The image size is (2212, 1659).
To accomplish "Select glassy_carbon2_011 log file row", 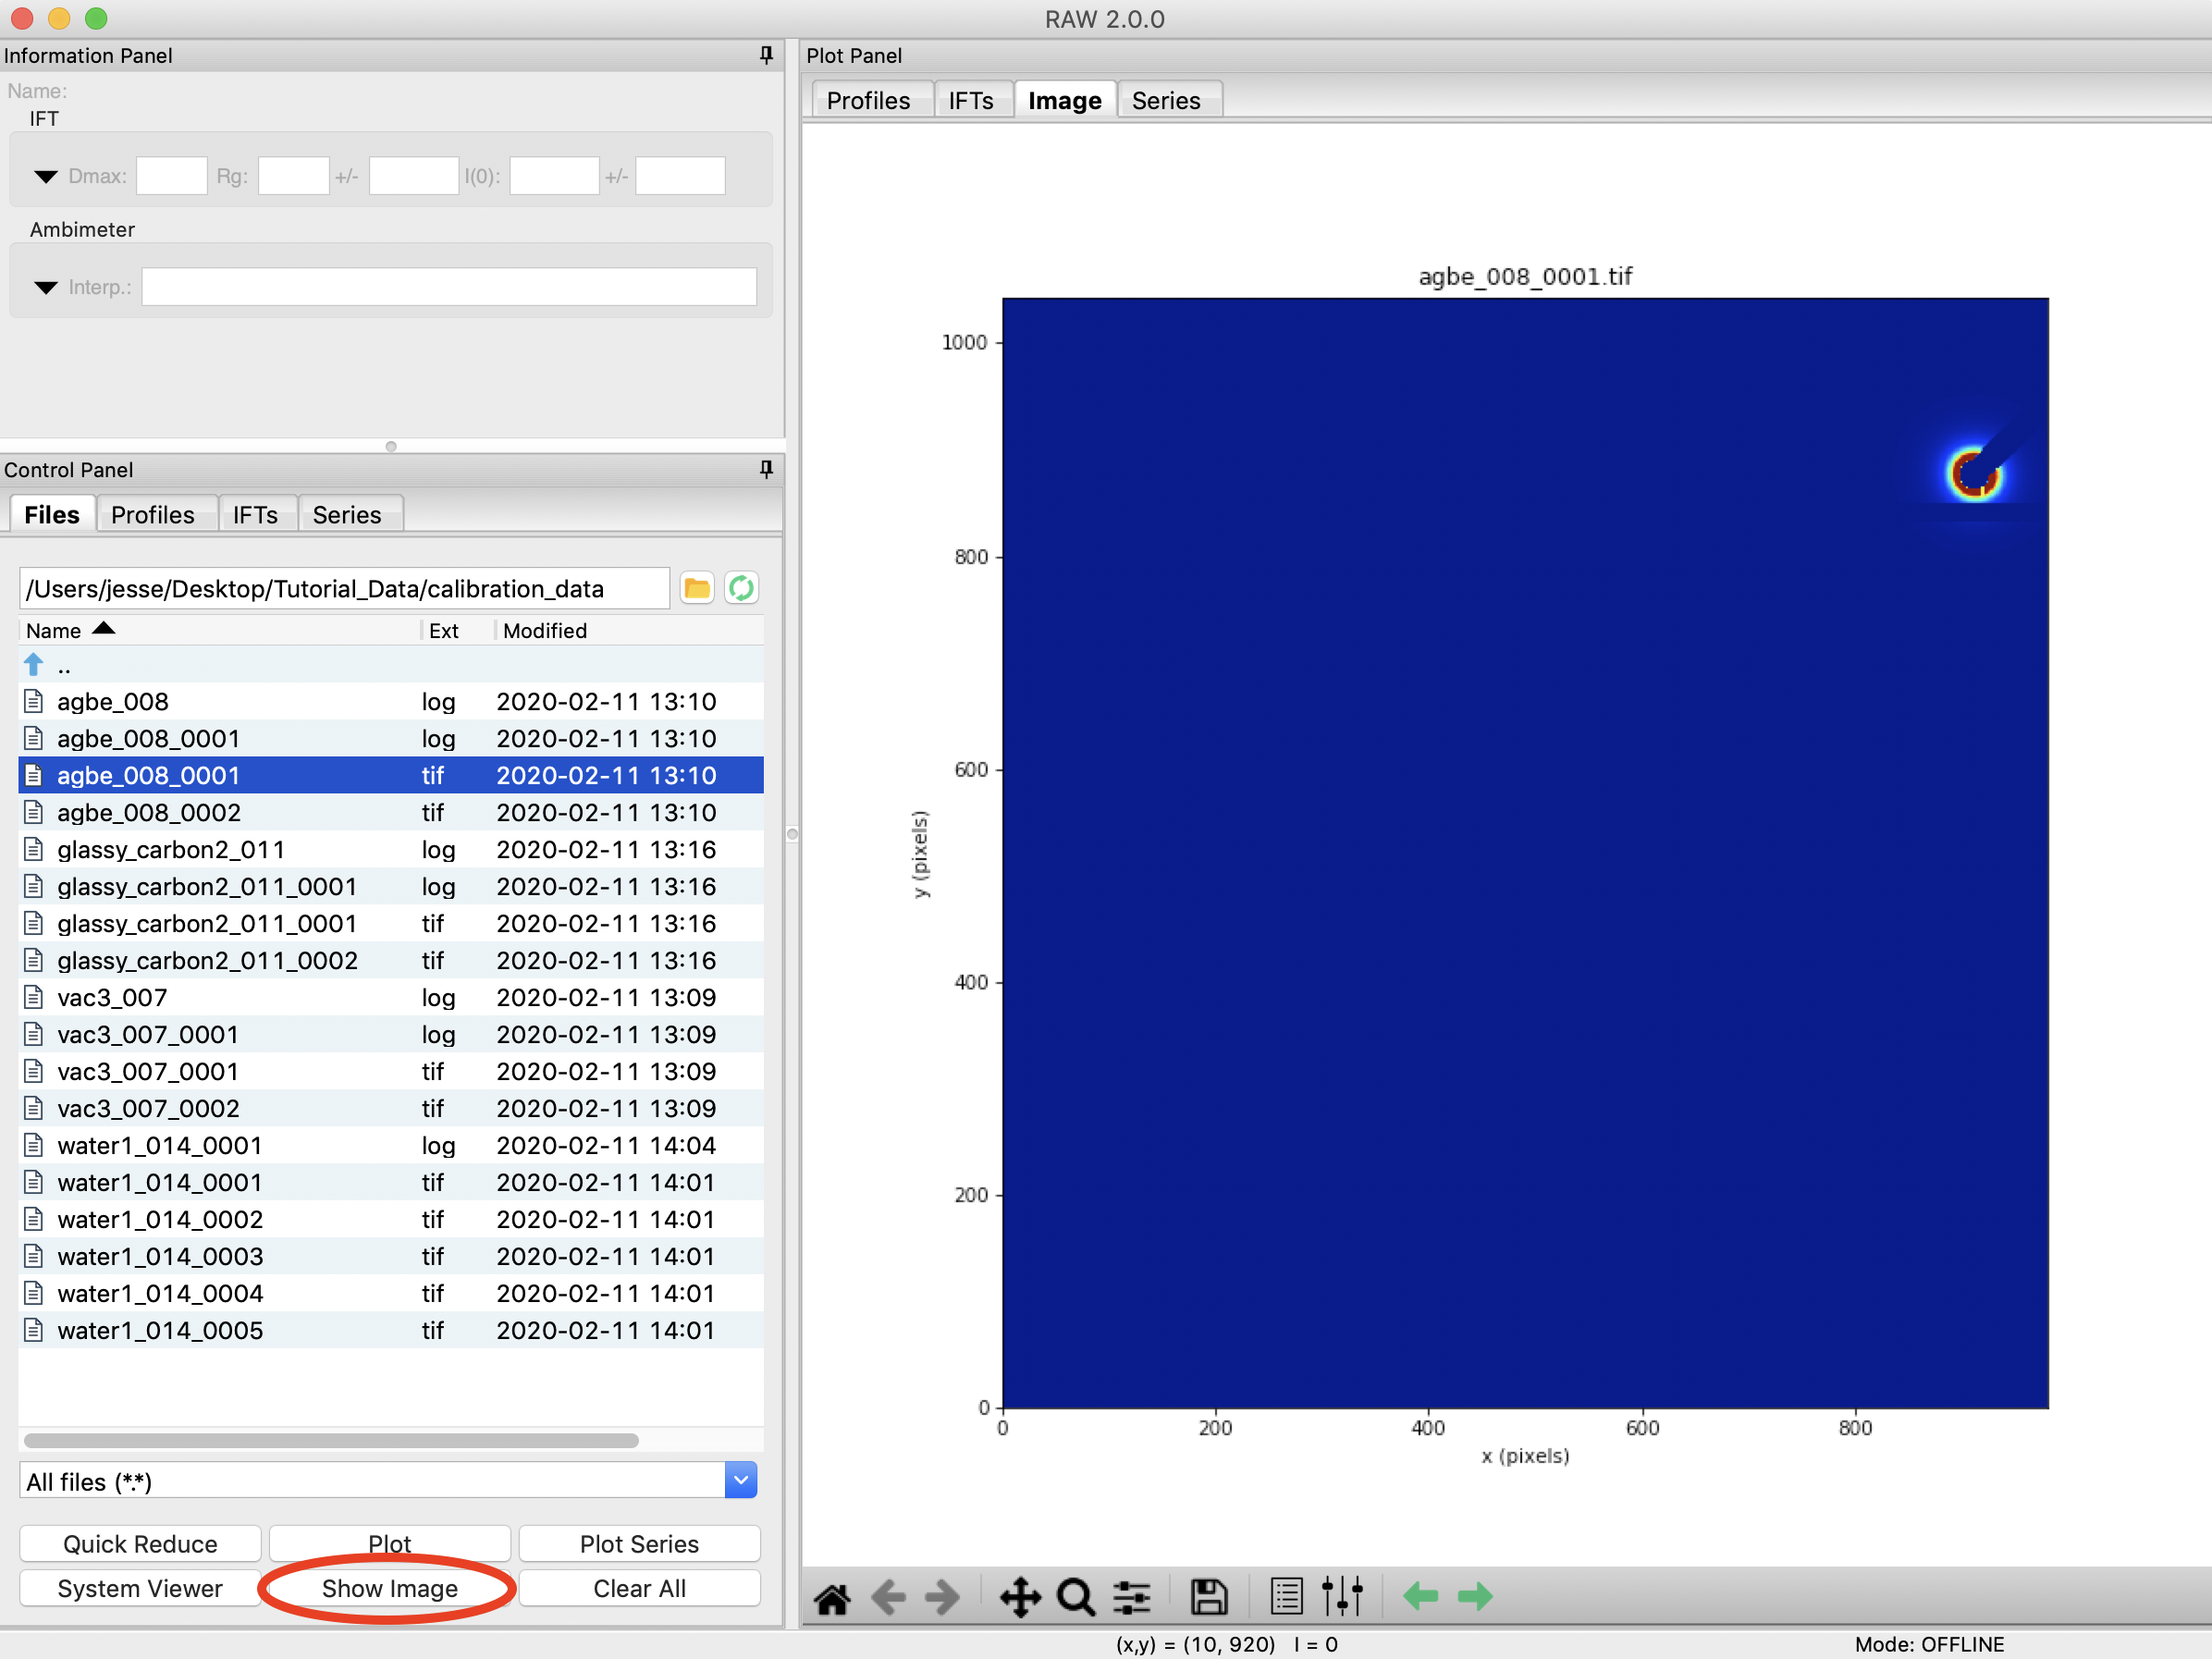I will (391, 849).
